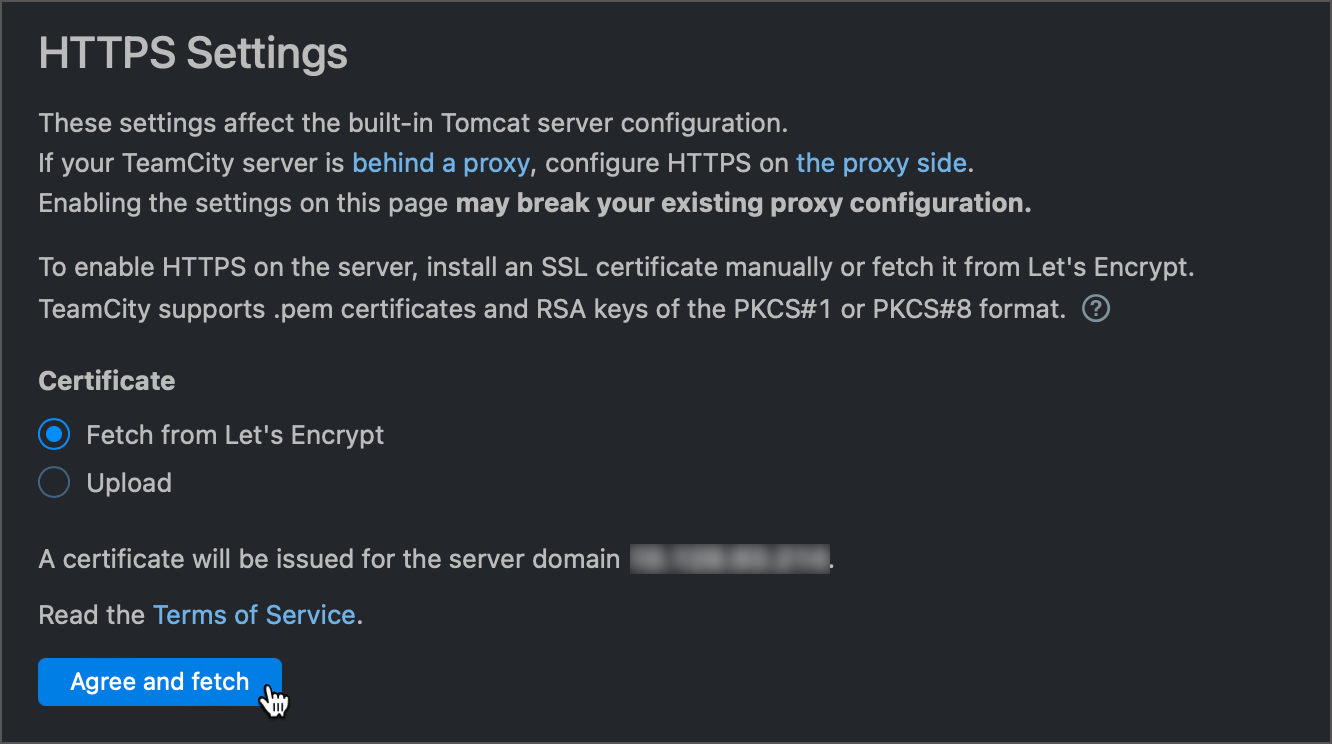This screenshot has width=1332, height=744.
Task: Click the "Enabling the settings on this page" text
Action: point(243,203)
